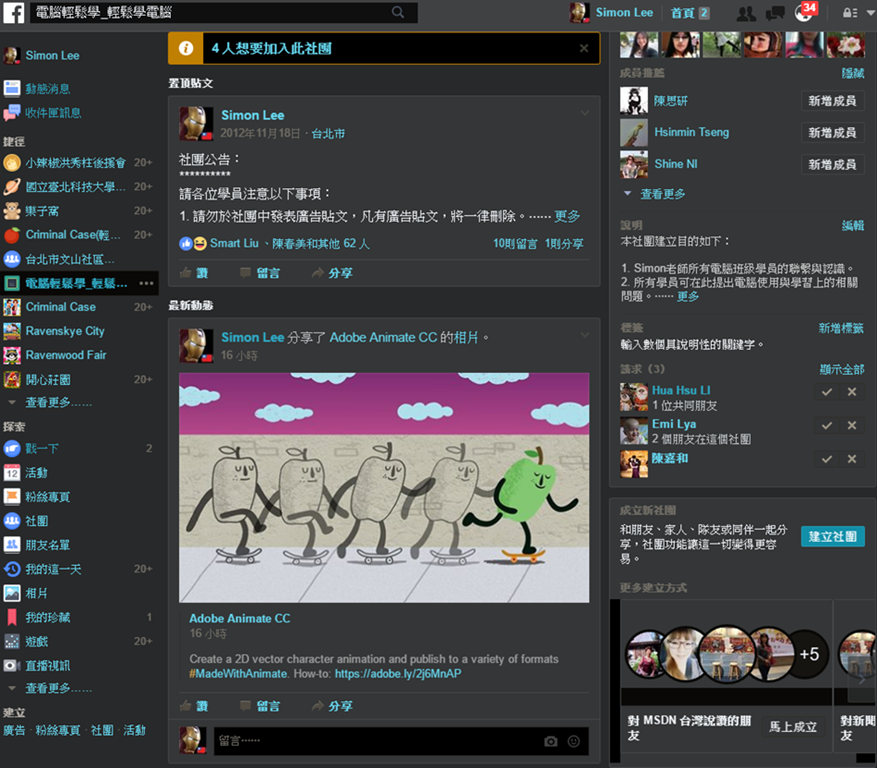This screenshot has height=768, width=877.
Task: Open privacy shortcuts lock icon
Action: 850,13
